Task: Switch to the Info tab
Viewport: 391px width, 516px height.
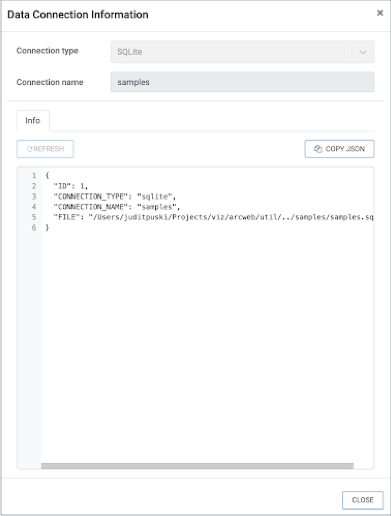Action: (x=33, y=120)
